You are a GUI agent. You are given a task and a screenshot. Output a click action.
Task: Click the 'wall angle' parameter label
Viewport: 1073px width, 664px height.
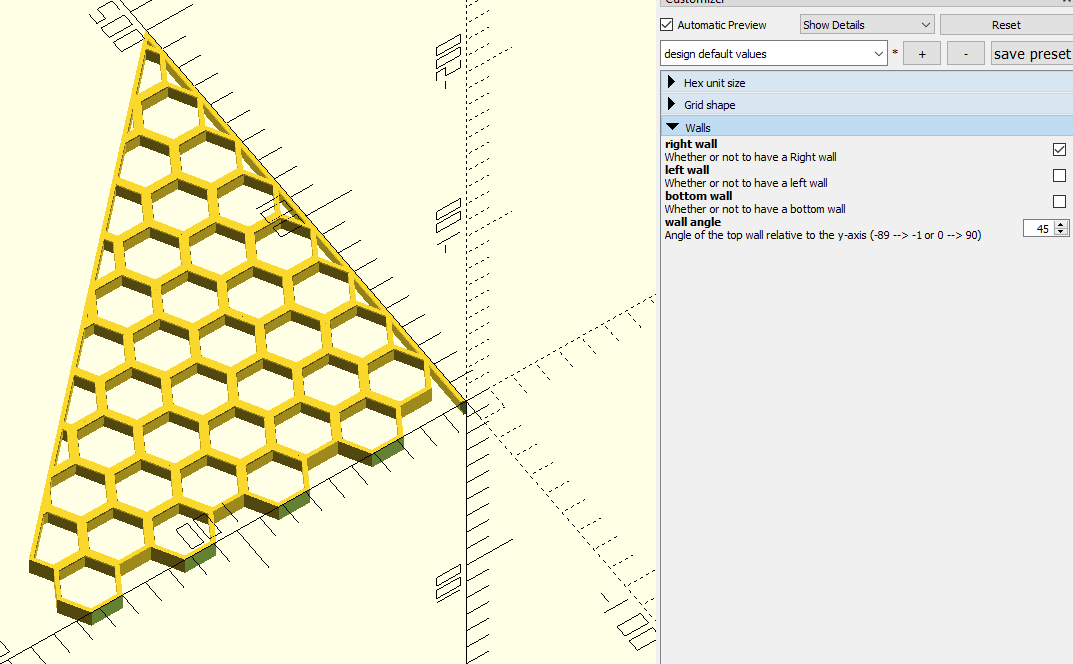click(693, 222)
